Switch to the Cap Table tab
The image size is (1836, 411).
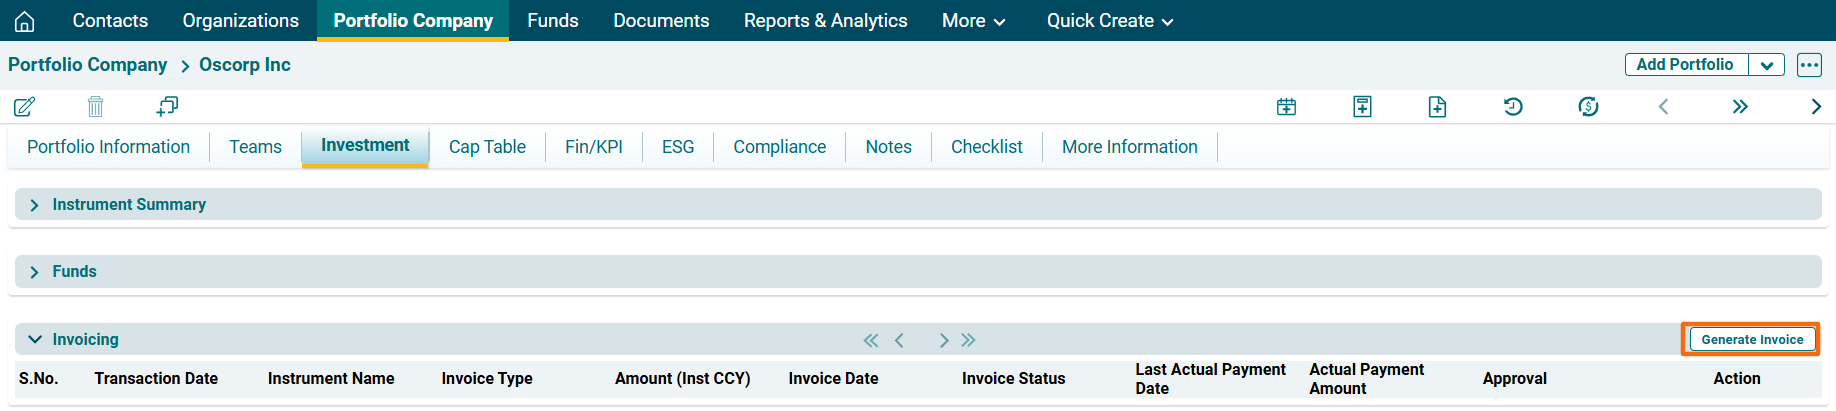487,147
